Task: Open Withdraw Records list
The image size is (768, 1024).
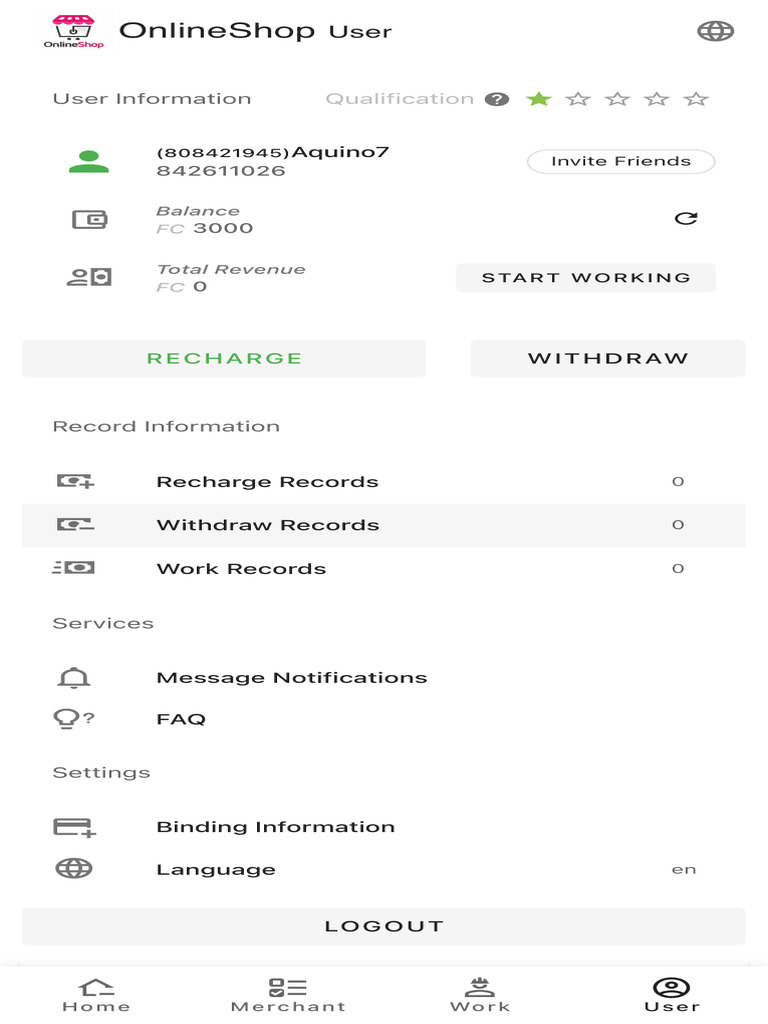Action: tap(384, 525)
